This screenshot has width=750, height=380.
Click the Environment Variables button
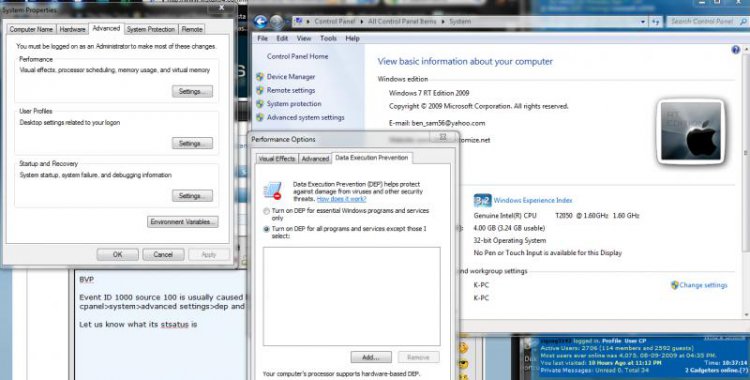tap(183, 222)
